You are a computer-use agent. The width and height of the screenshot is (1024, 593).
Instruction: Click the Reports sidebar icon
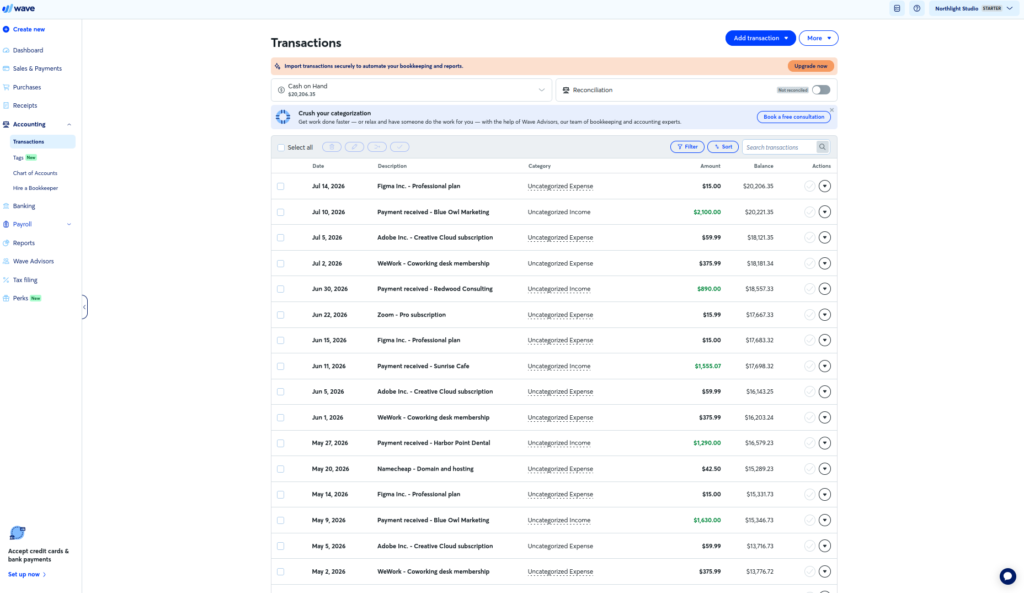6,243
